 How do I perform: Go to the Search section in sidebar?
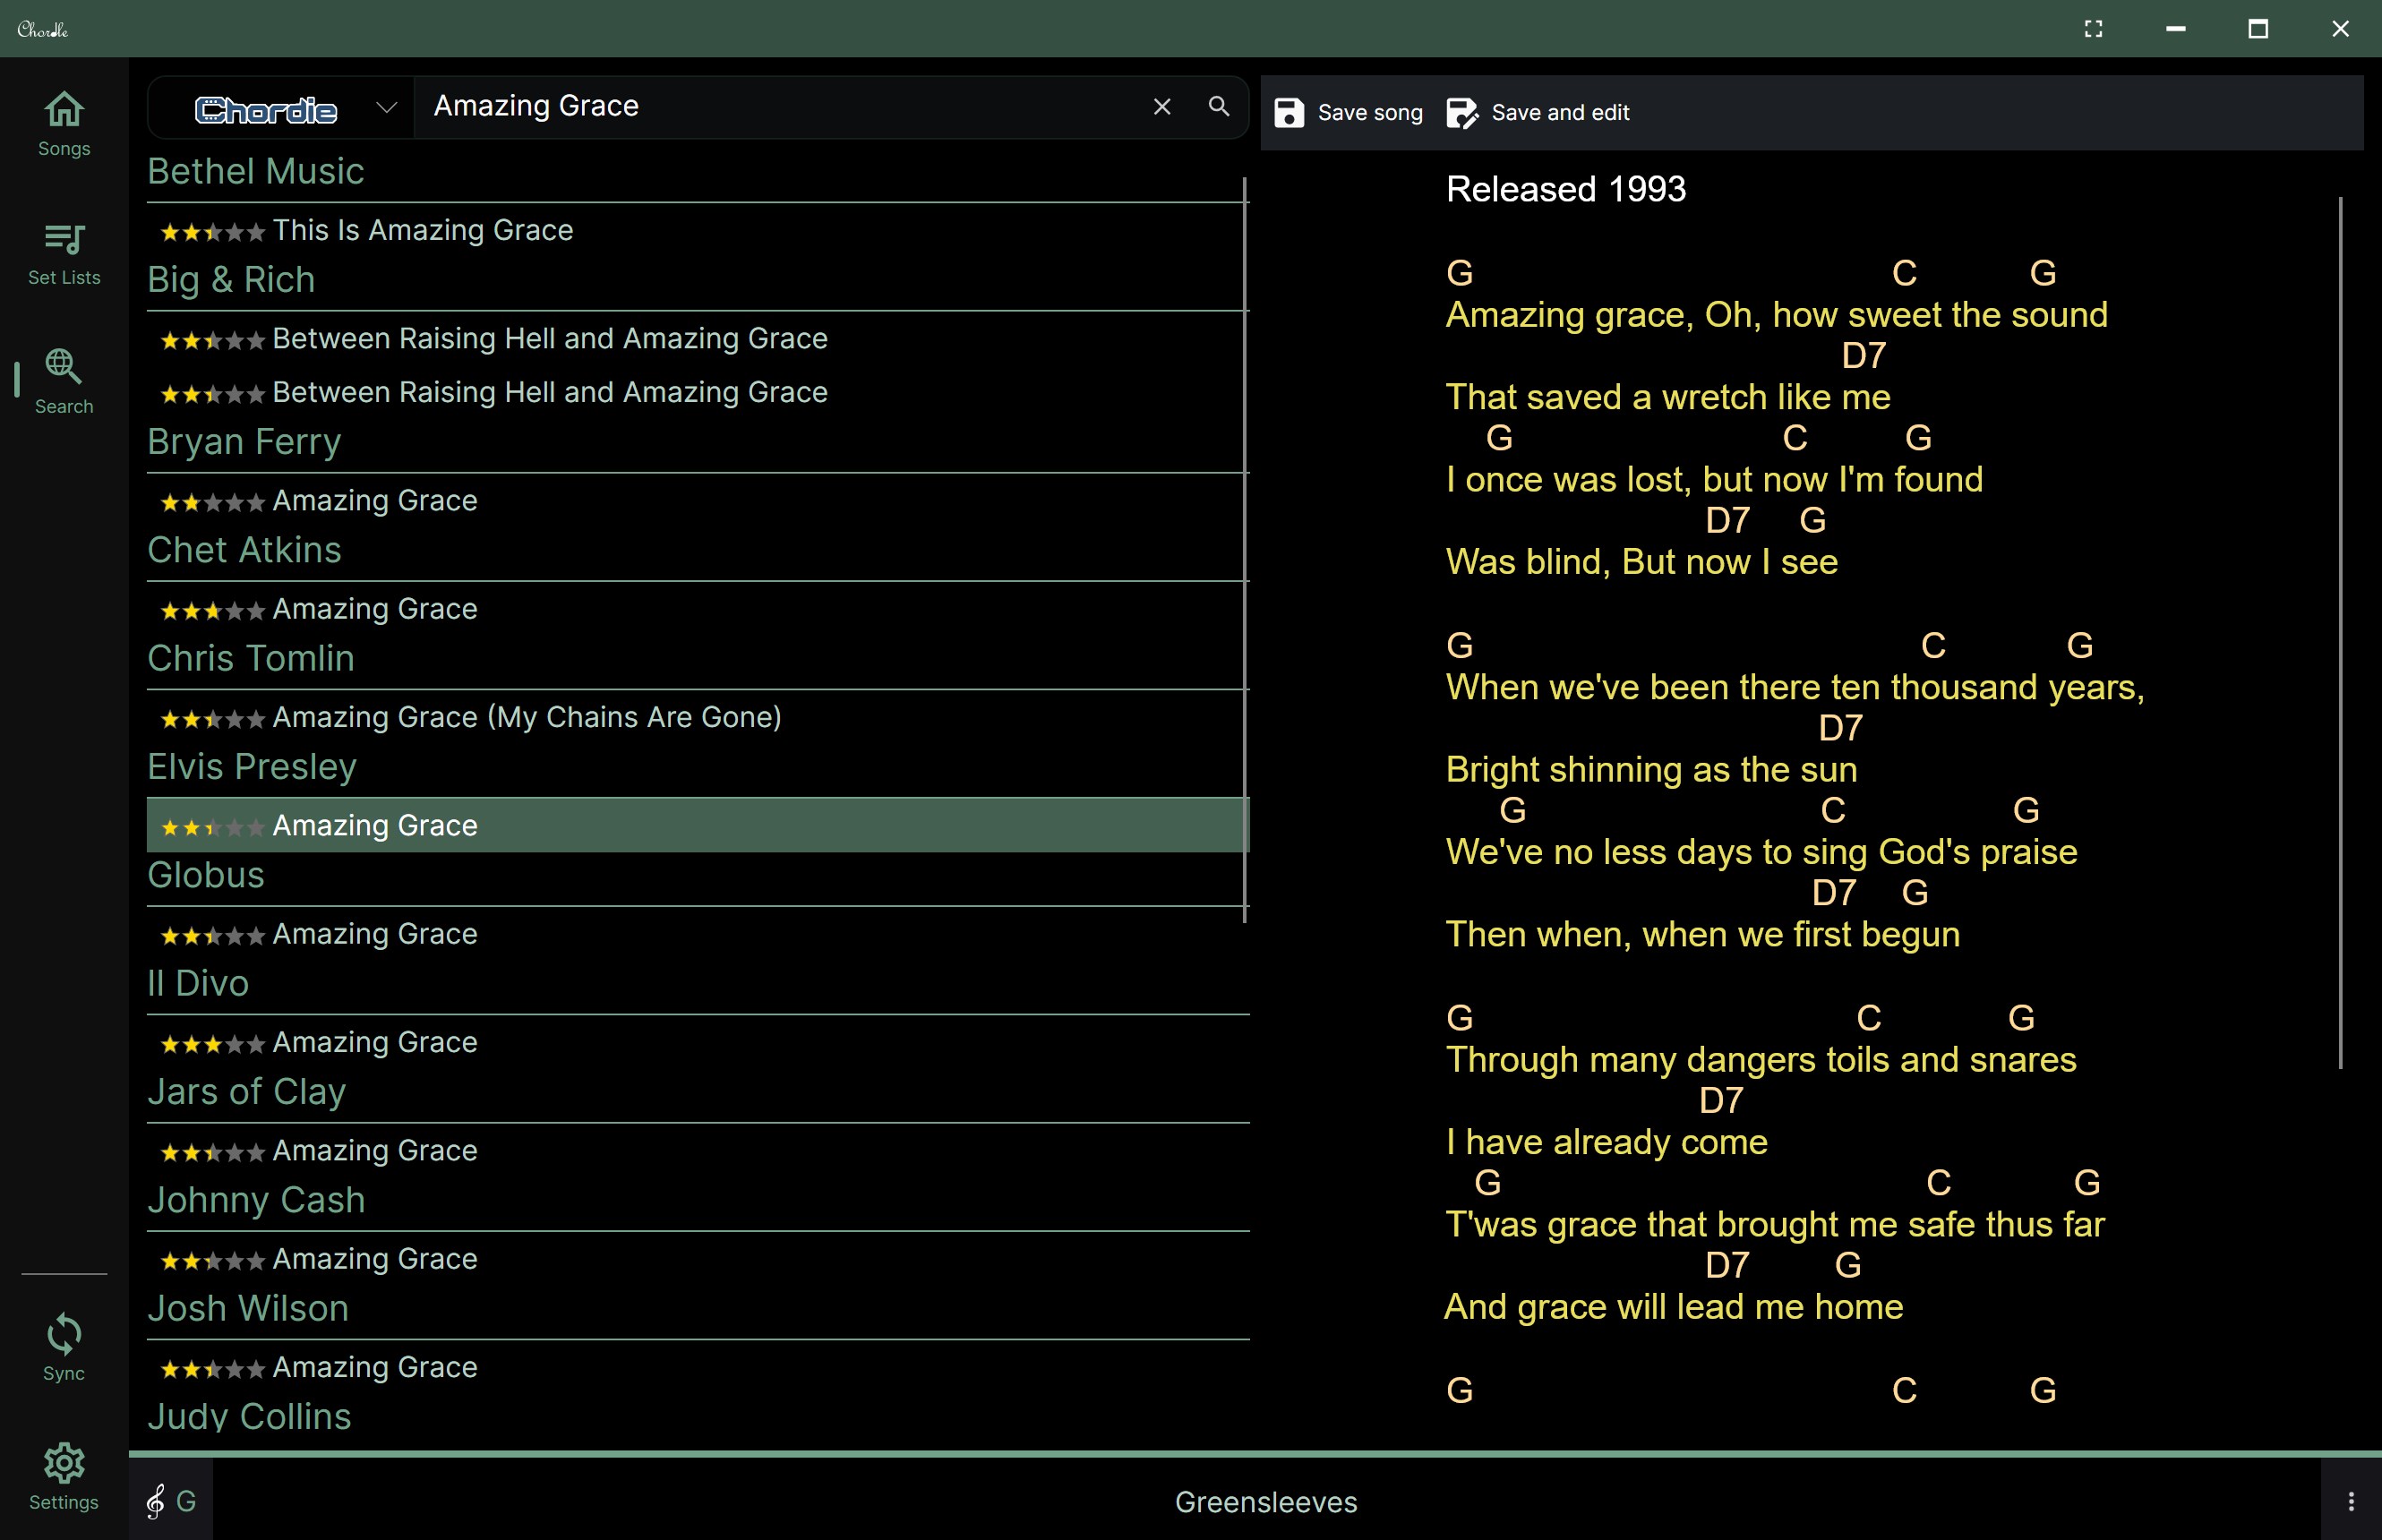pos(64,382)
